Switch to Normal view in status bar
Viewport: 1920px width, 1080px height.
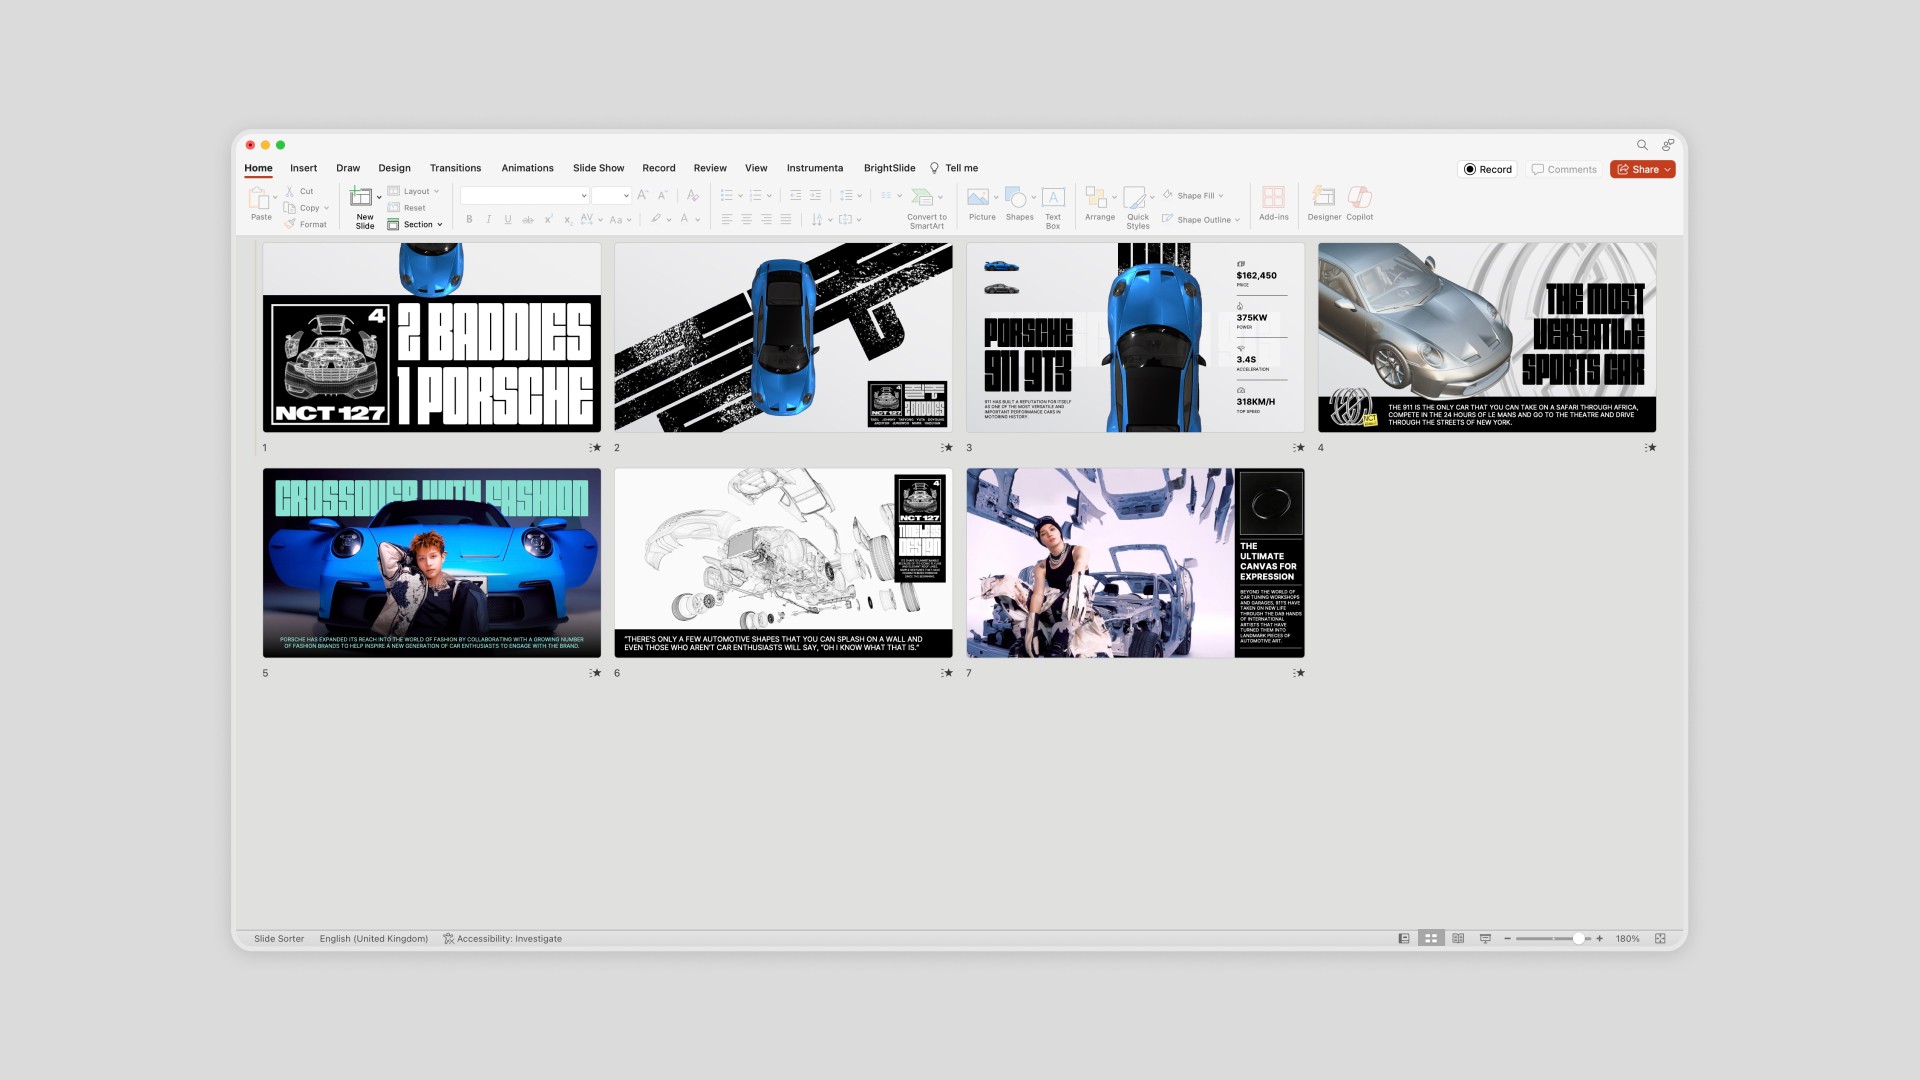(1404, 939)
